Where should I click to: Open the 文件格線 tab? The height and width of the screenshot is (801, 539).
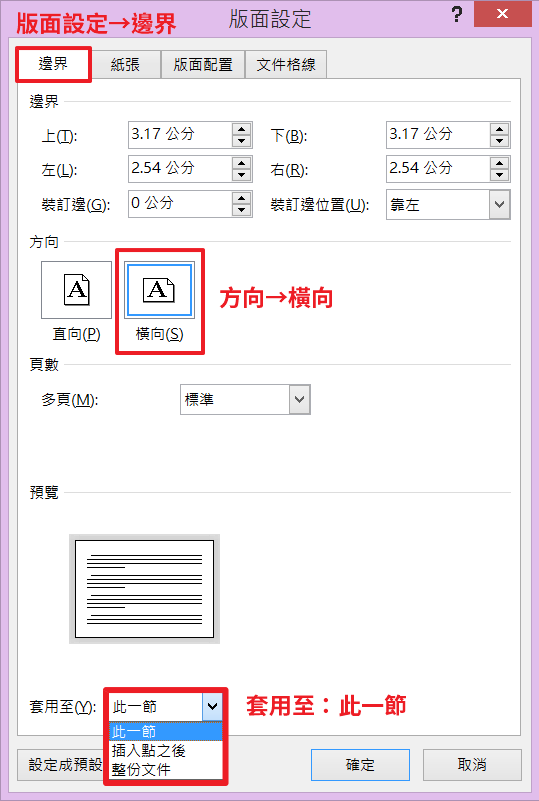pyautogui.click(x=286, y=64)
